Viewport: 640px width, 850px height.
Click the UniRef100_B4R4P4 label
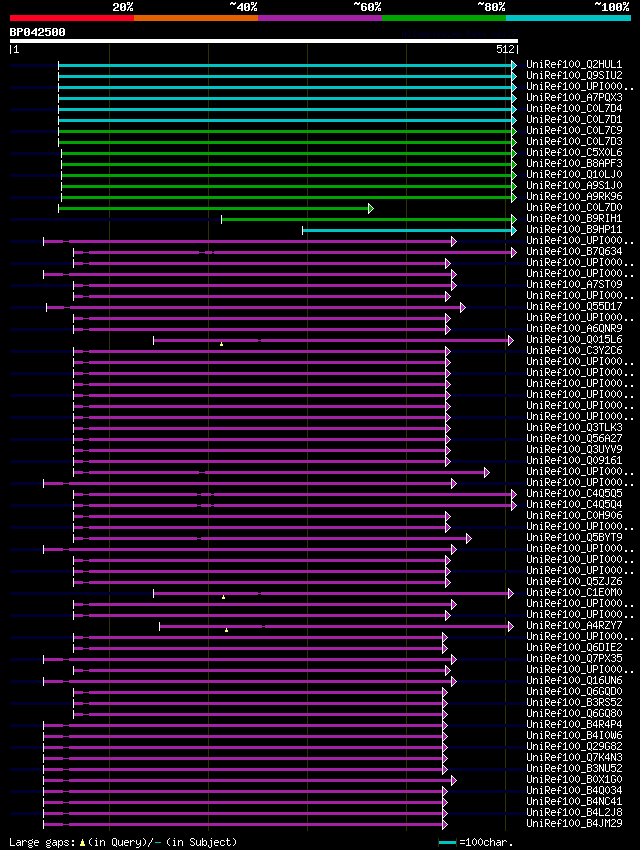coord(574,724)
